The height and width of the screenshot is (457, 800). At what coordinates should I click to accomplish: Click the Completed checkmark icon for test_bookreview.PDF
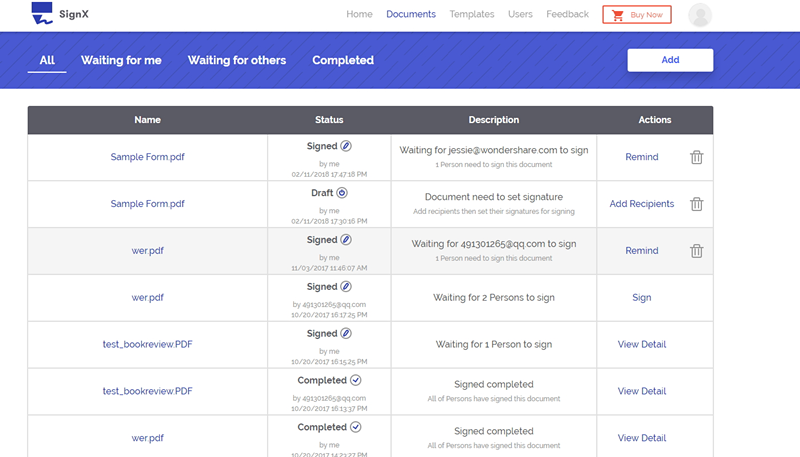[x=356, y=380]
